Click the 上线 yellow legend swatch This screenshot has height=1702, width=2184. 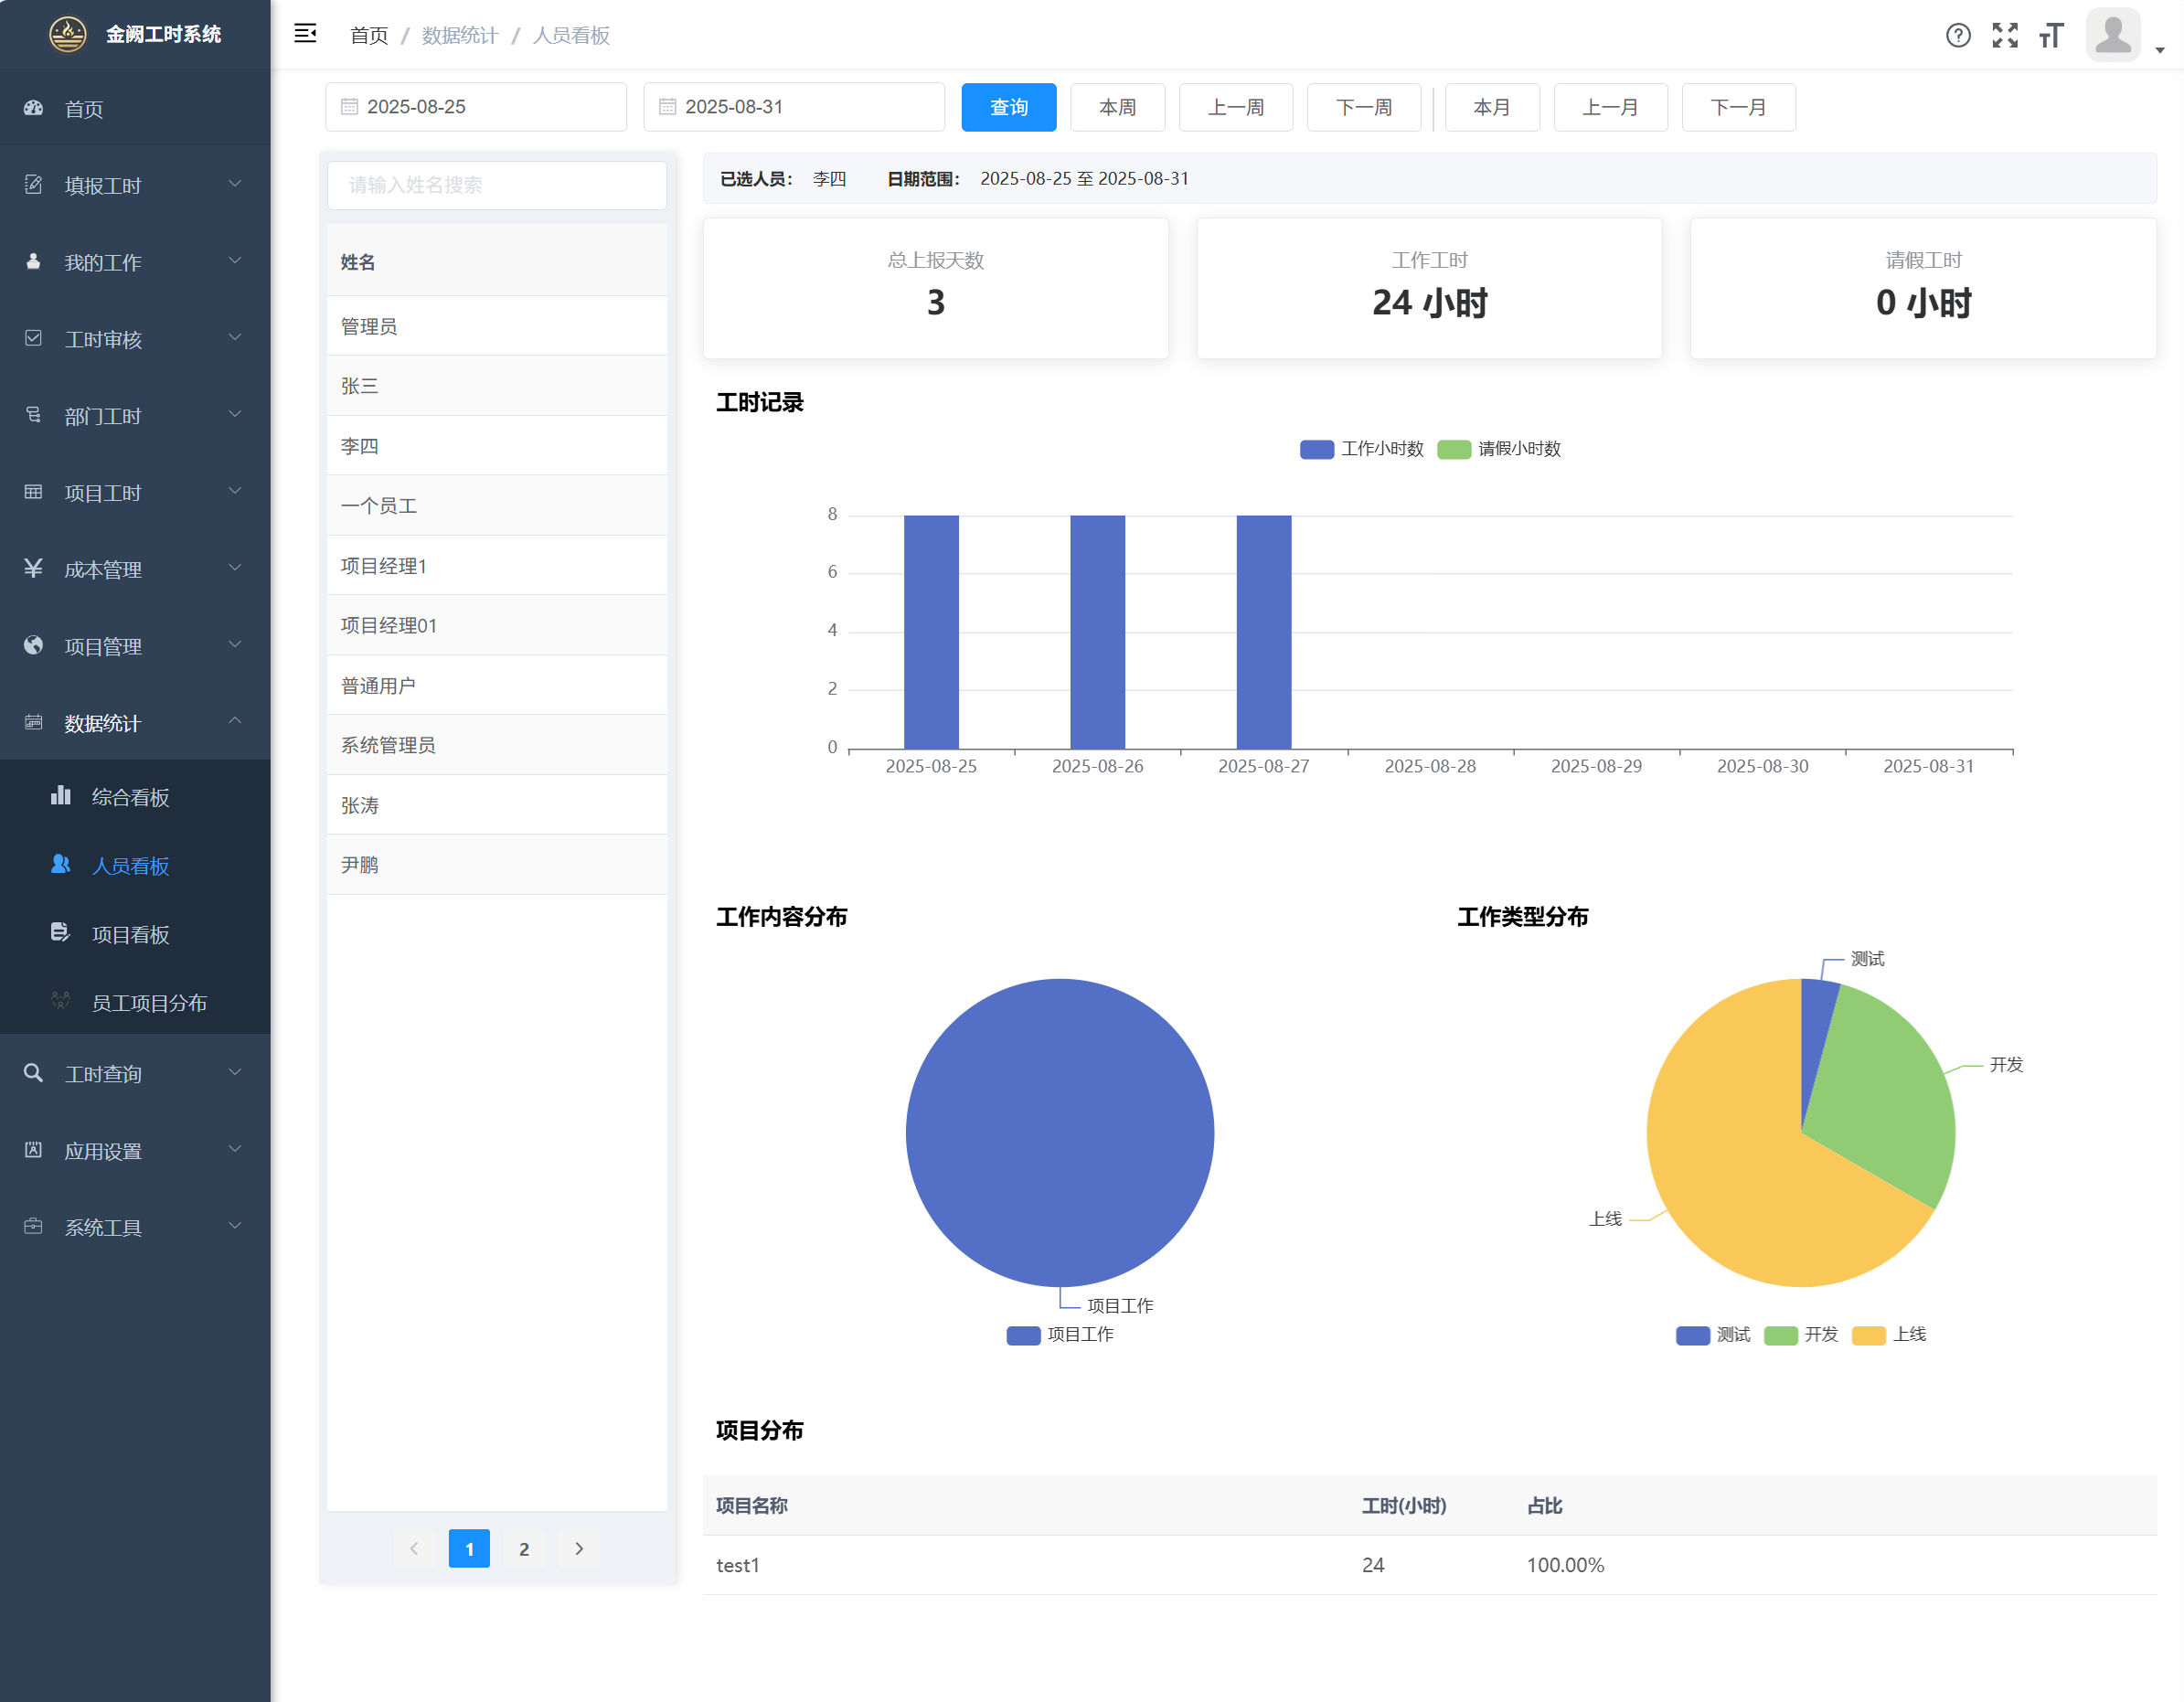(1868, 1335)
